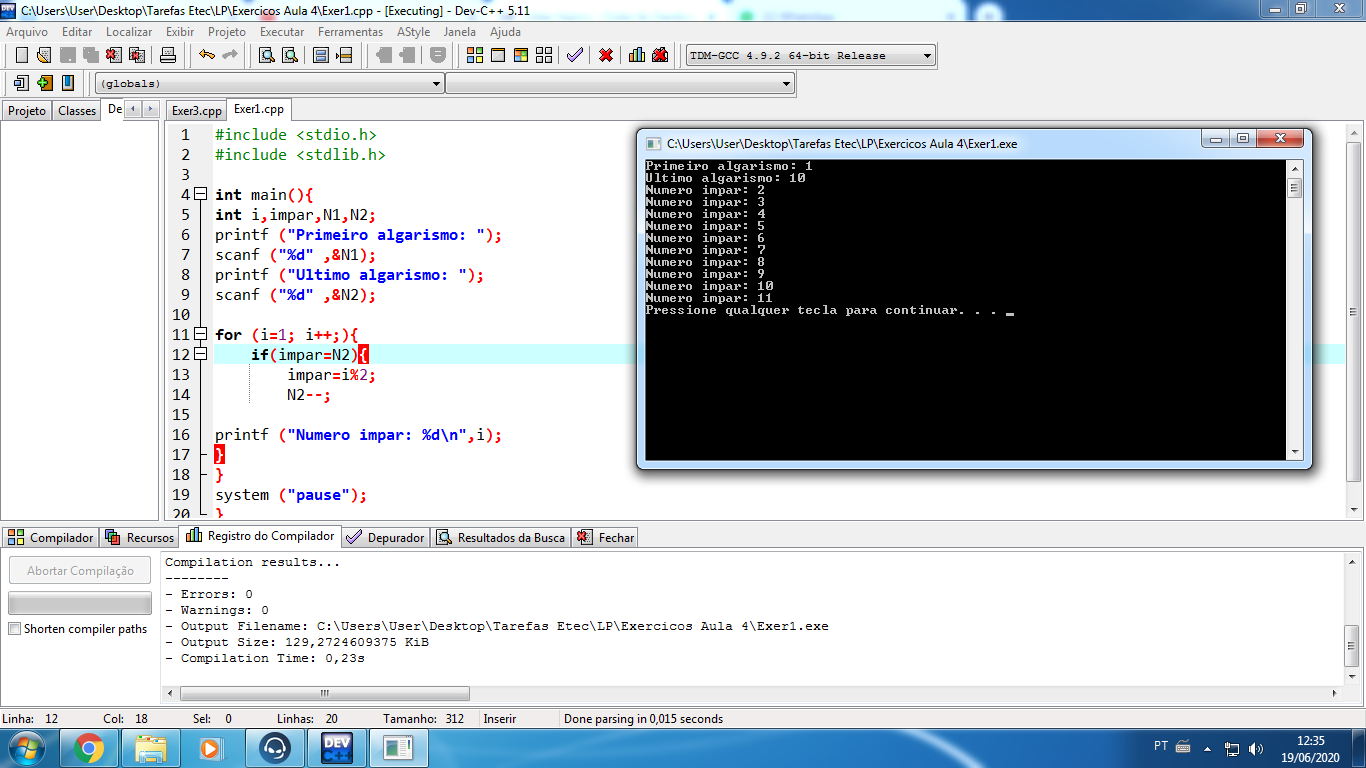
Task: Open the Executar menu
Action: [282, 32]
